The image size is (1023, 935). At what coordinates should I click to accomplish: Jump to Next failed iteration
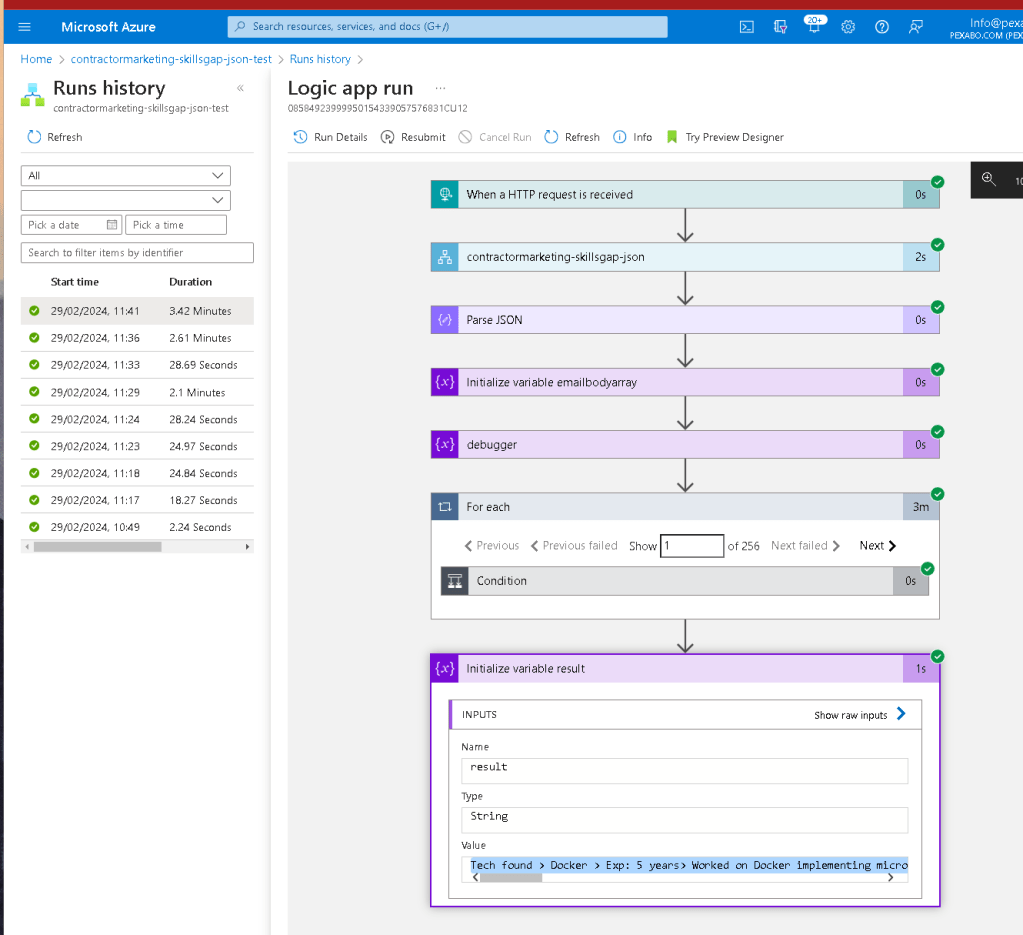(x=806, y=545)
